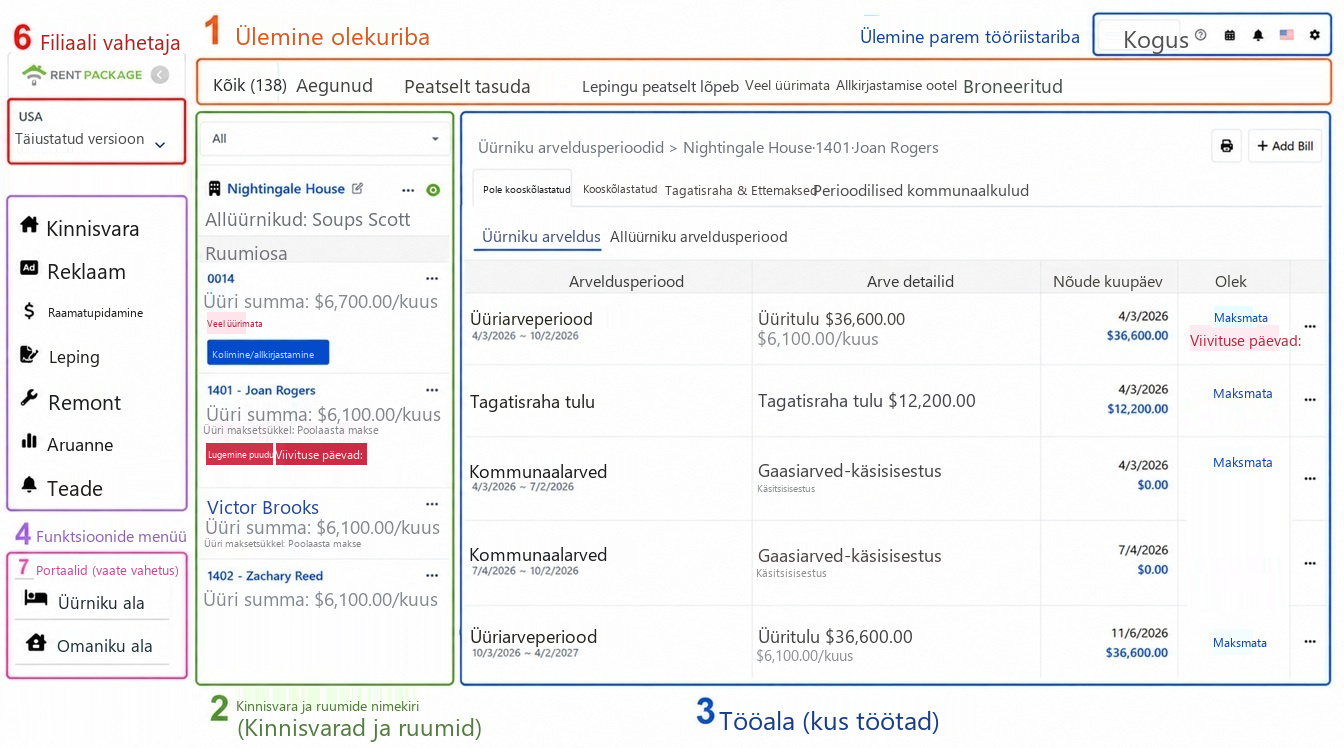
Task: Switch to Kooskõlastatud tab
Action: tap(620, 189)
